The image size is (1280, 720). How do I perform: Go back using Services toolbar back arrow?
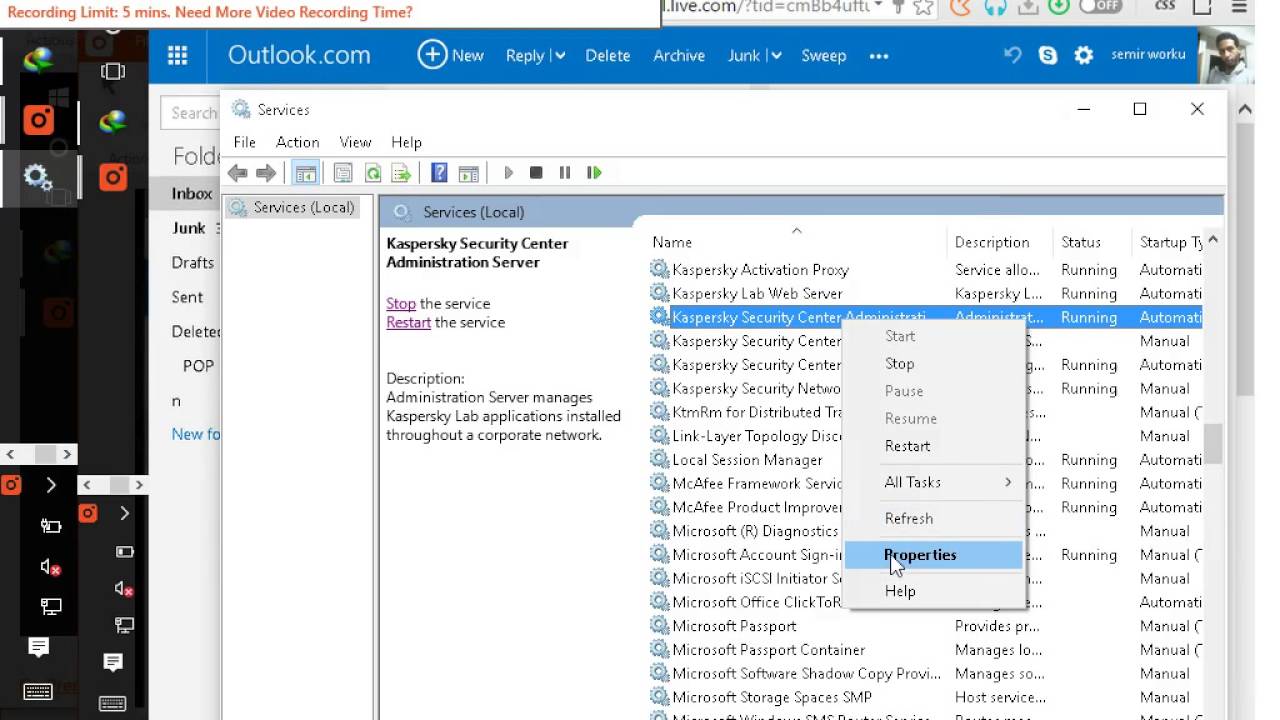click(237, 173)
